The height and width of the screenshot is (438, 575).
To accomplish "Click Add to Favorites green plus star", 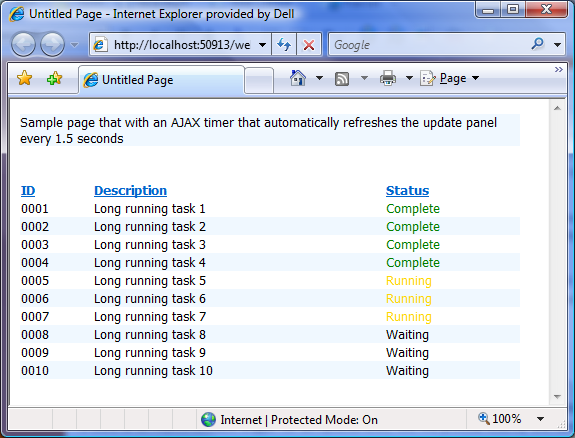I will [x=54, y=79].
